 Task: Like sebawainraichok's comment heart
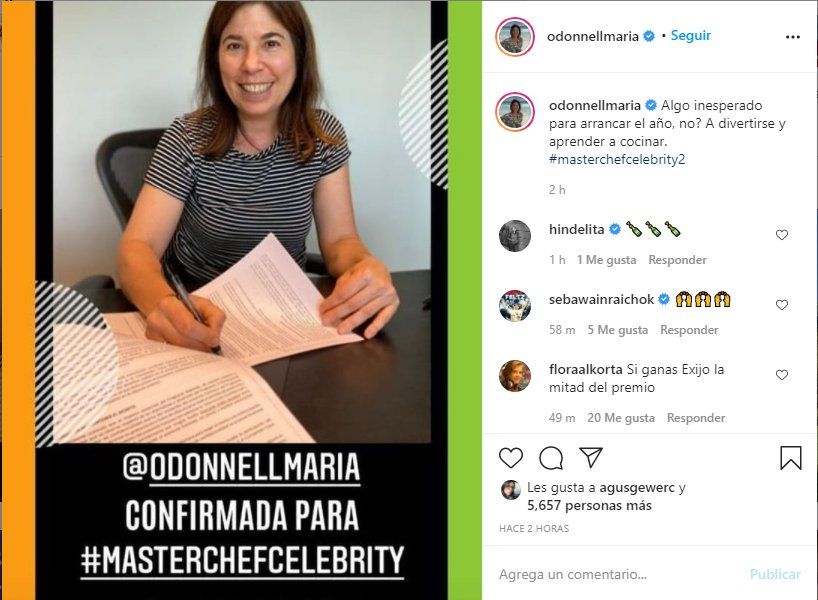(x=781, y=305)
